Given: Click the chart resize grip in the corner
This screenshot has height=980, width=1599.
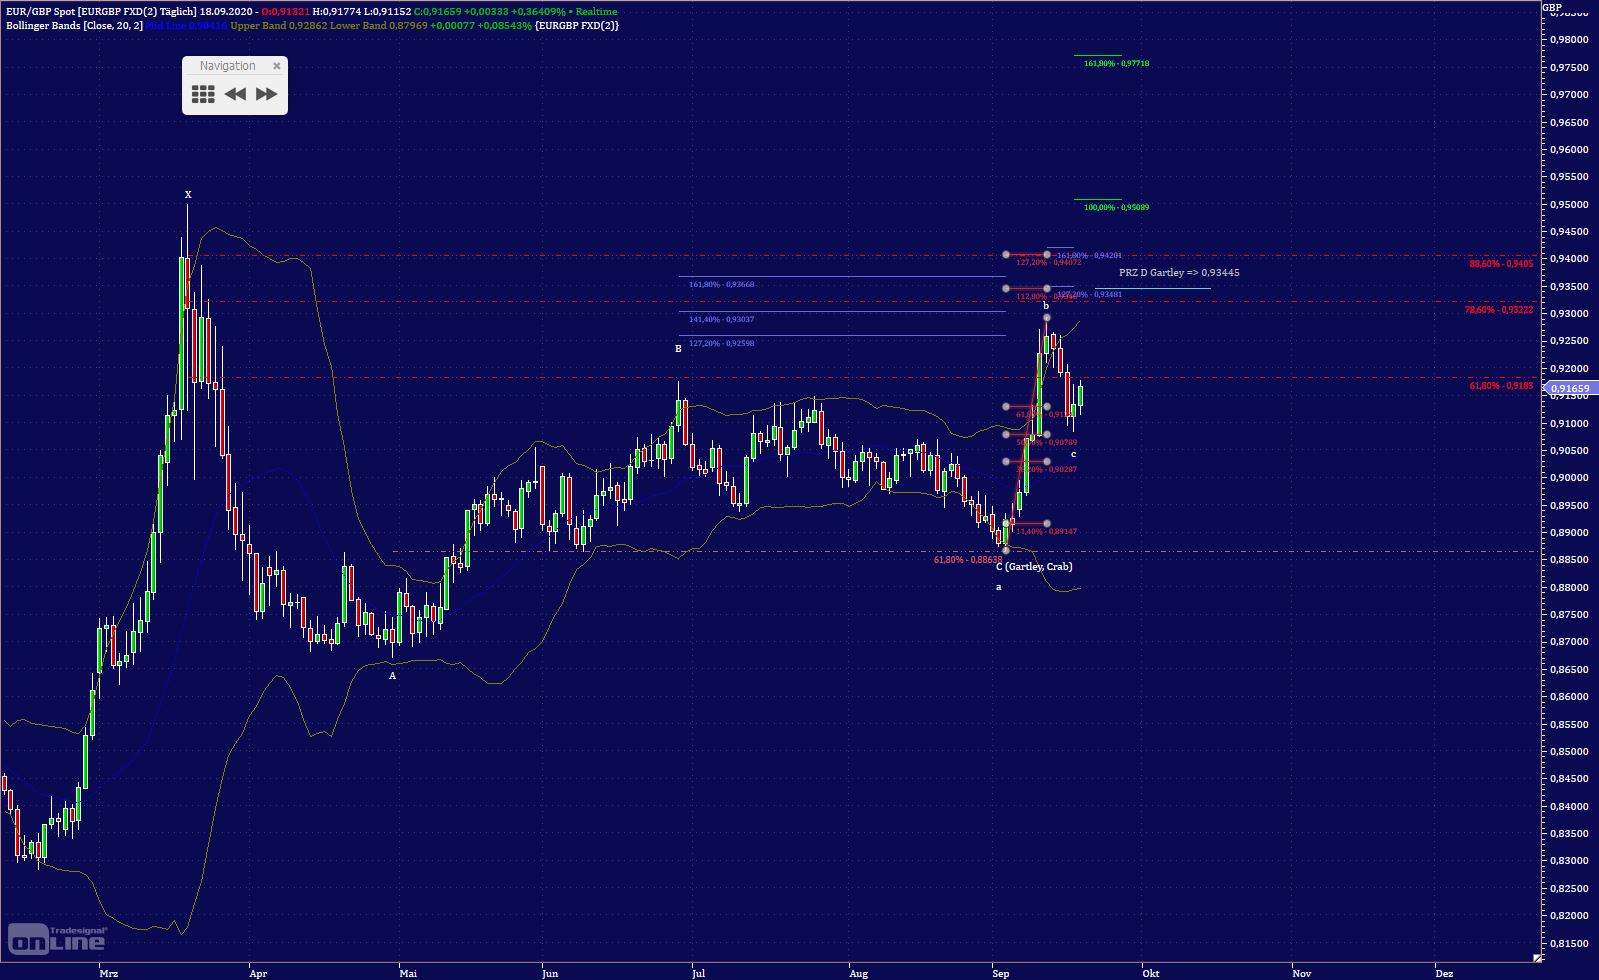Looking at the screenshot, I should 1537,958.
